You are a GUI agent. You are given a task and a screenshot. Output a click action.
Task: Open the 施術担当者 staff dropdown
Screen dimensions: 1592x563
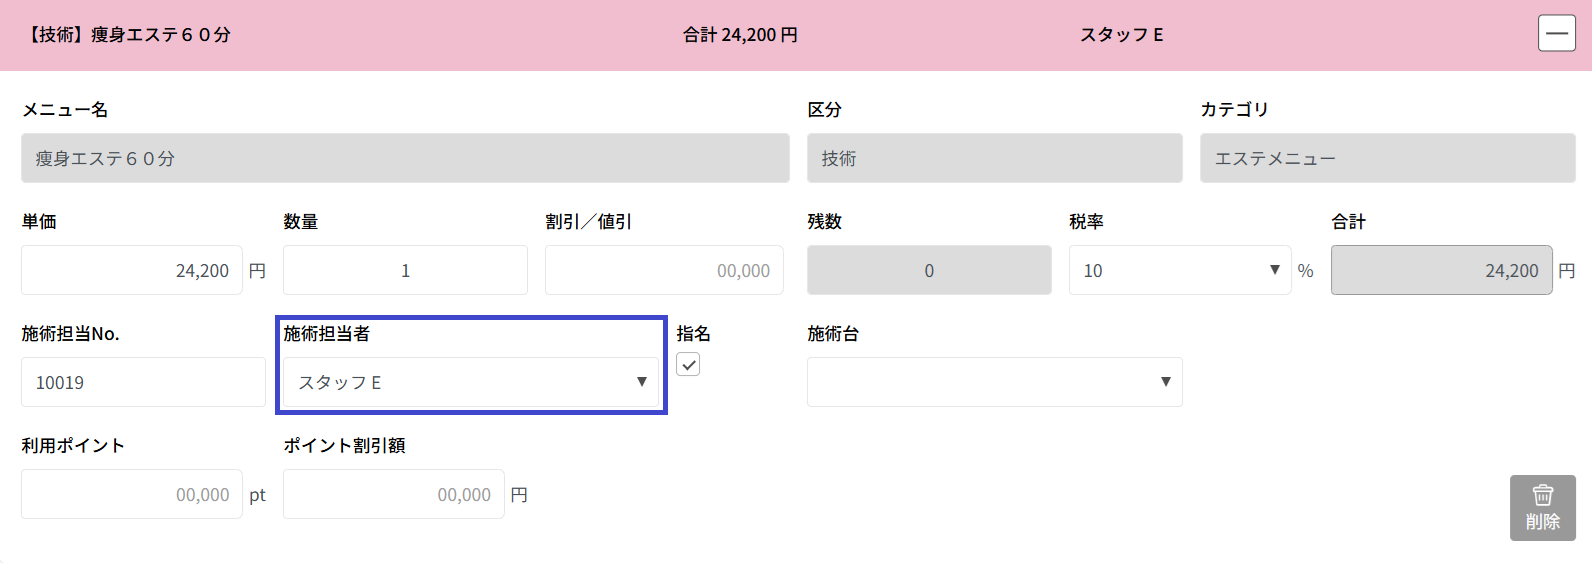pos(471,382)
